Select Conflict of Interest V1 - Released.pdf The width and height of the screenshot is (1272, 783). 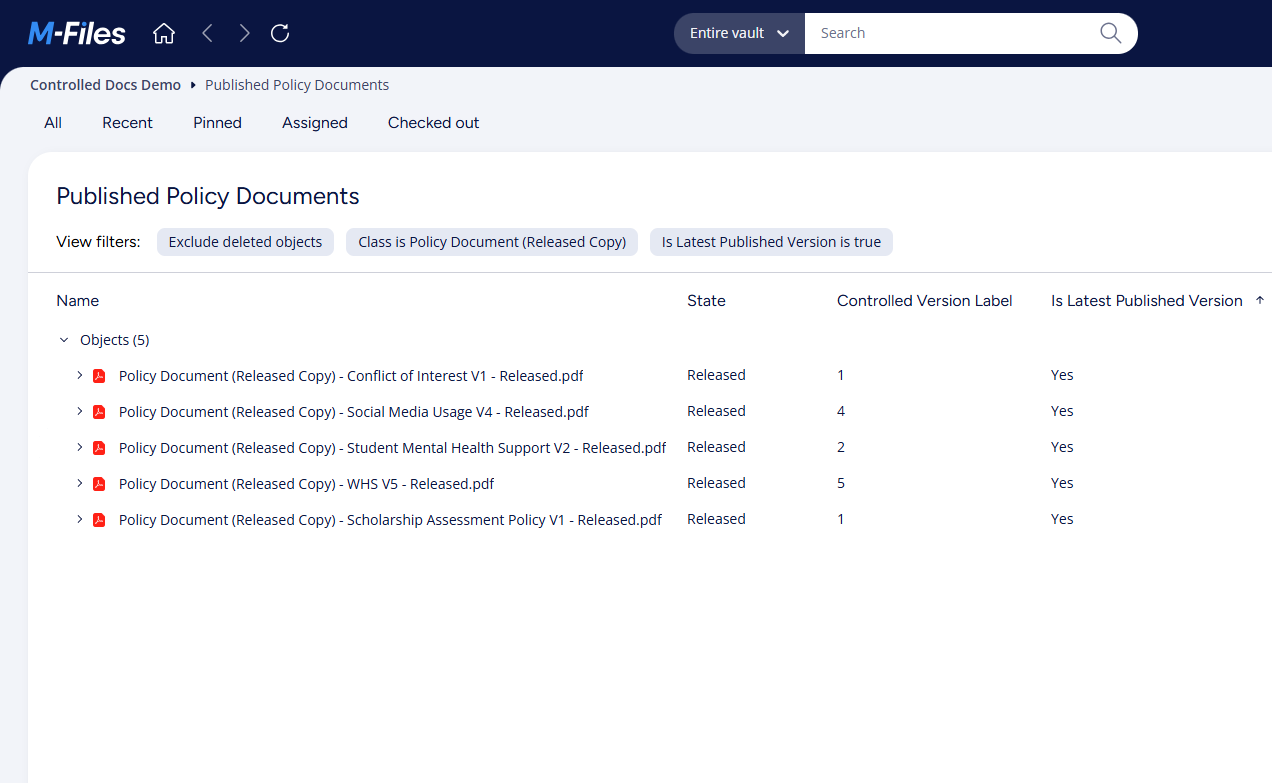tap(351, 376)
